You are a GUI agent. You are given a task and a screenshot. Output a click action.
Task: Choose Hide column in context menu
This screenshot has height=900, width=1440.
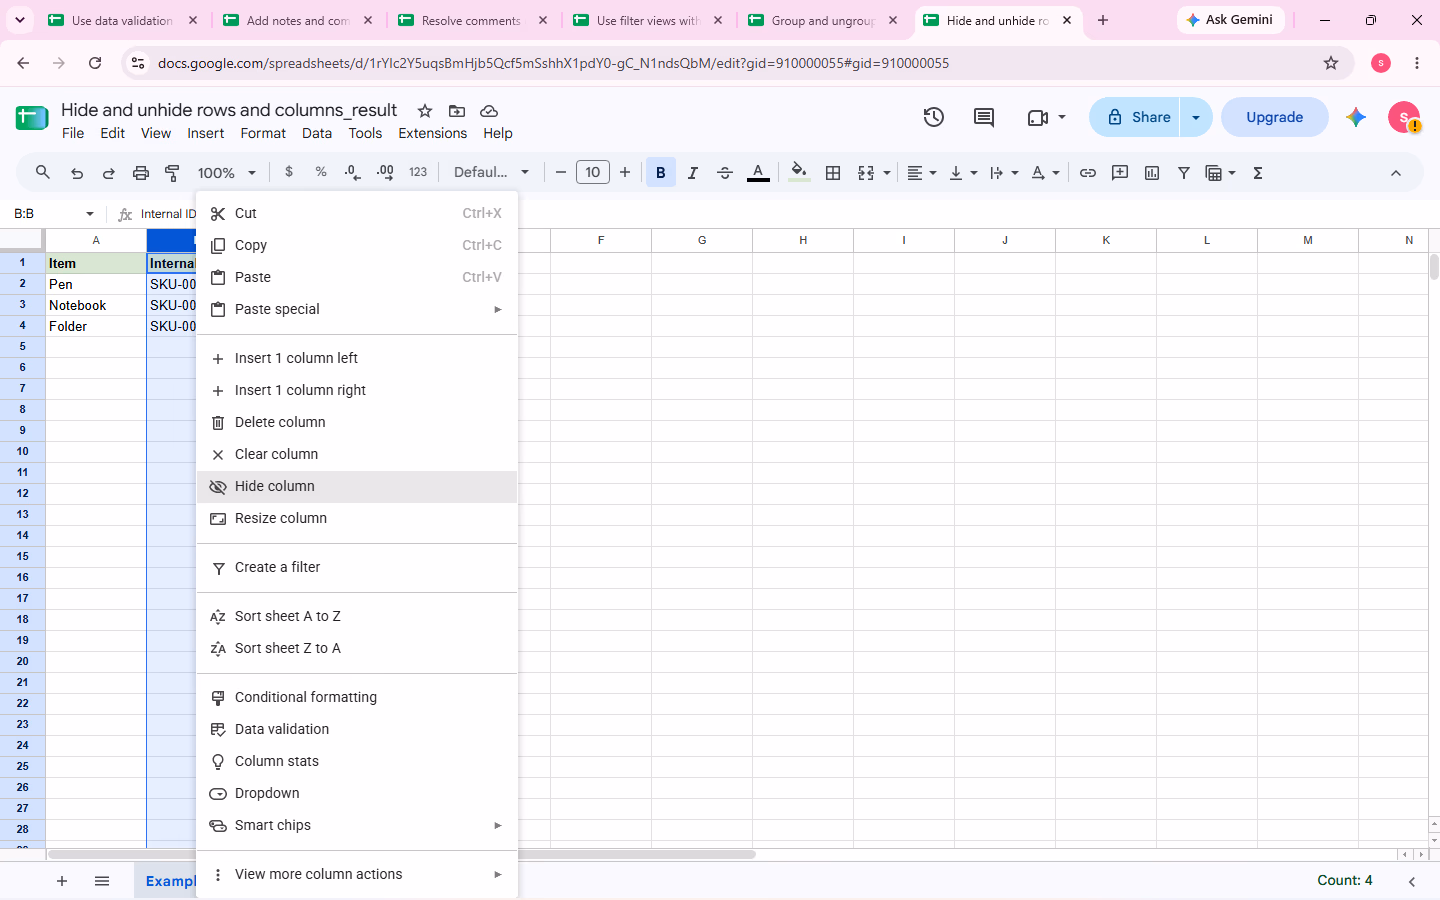coord(357,486)
